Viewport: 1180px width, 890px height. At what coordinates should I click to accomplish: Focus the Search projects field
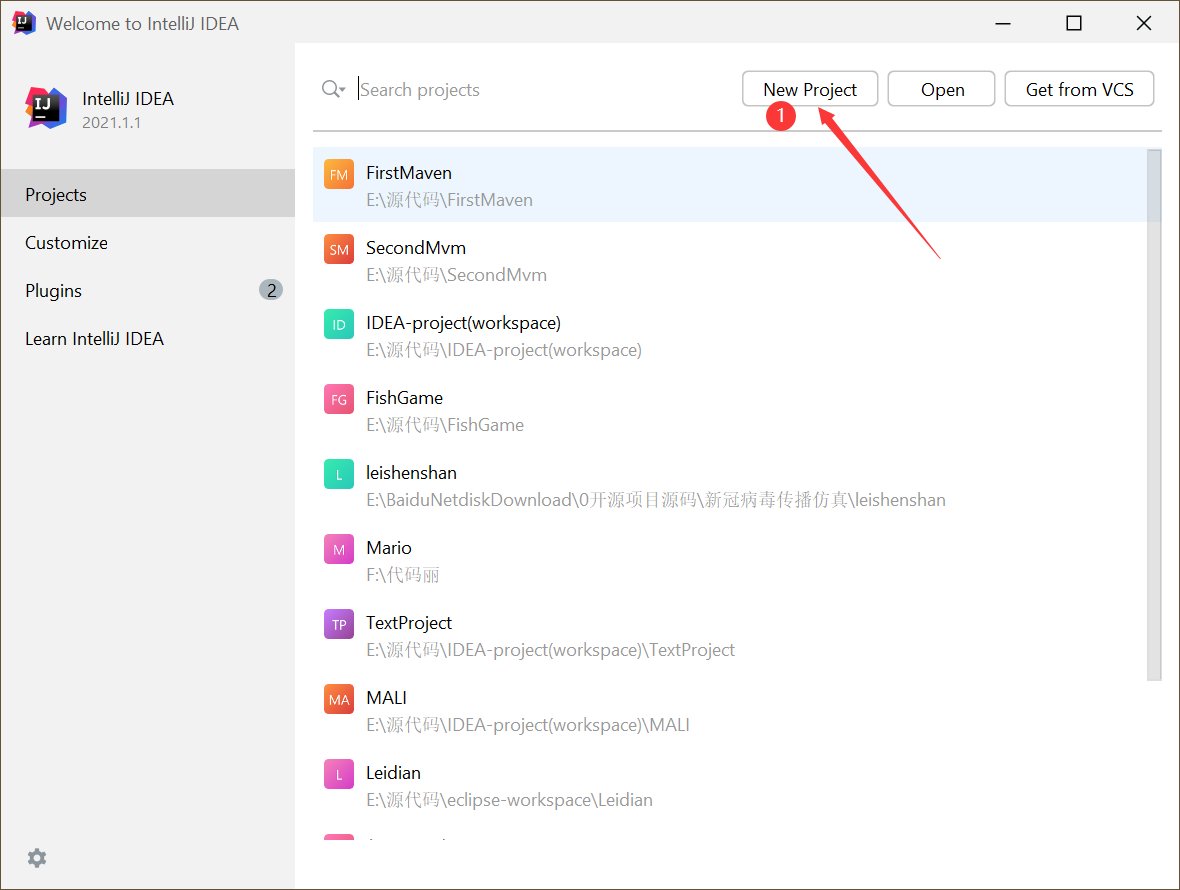pos(542,90)
